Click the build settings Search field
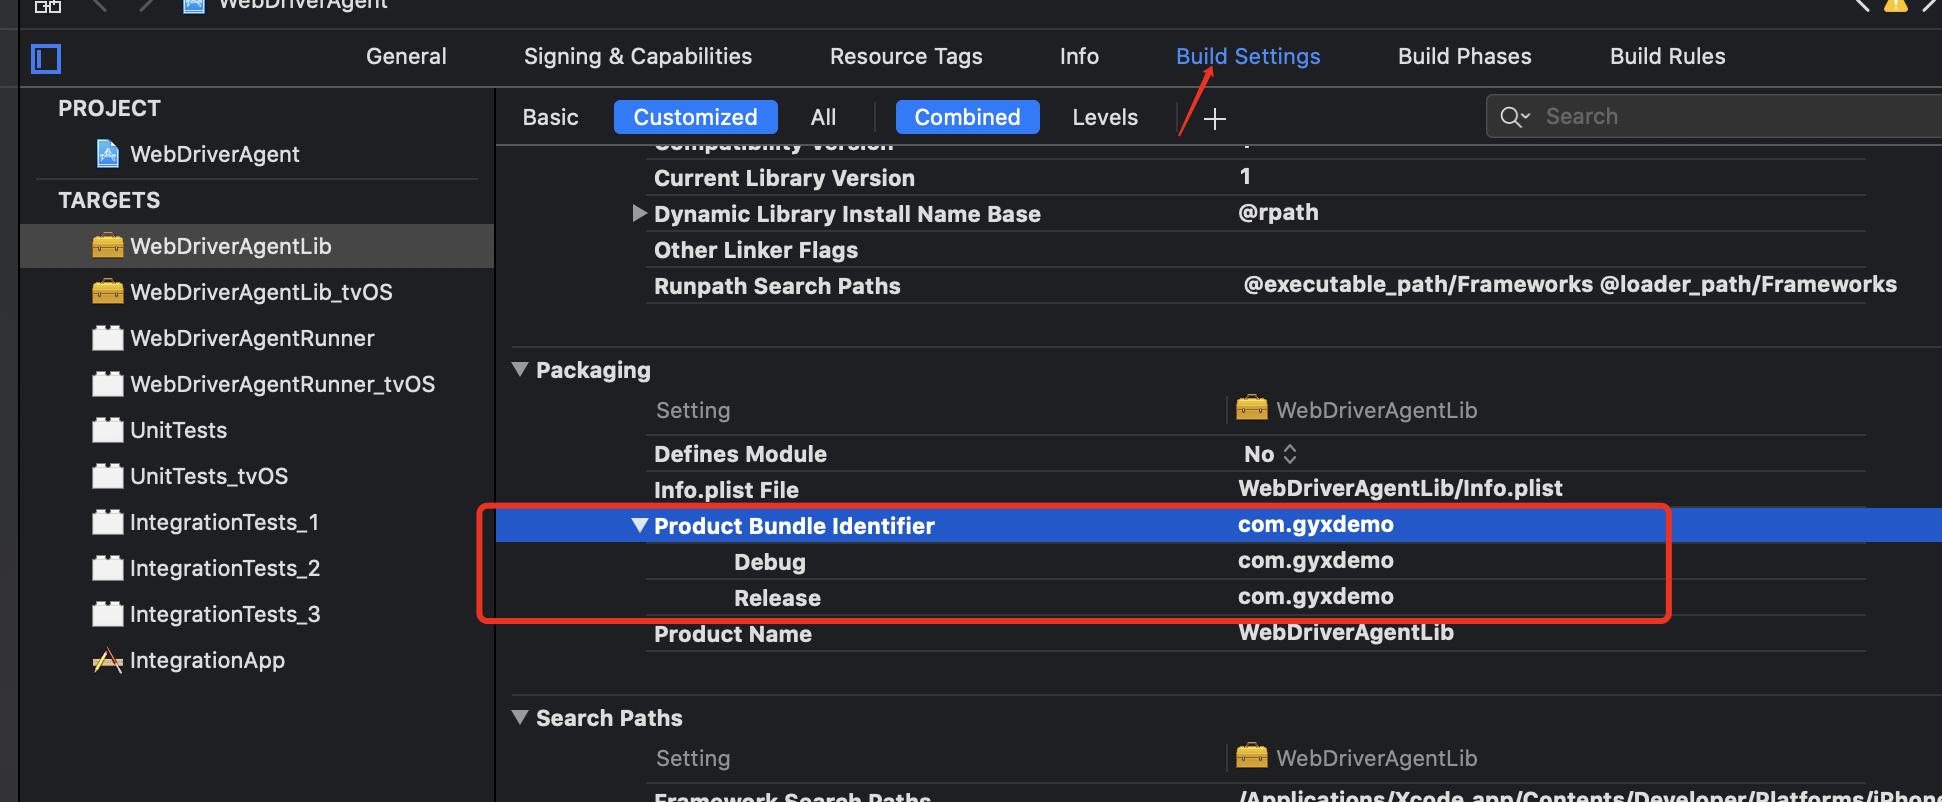 pos(1714,117)
